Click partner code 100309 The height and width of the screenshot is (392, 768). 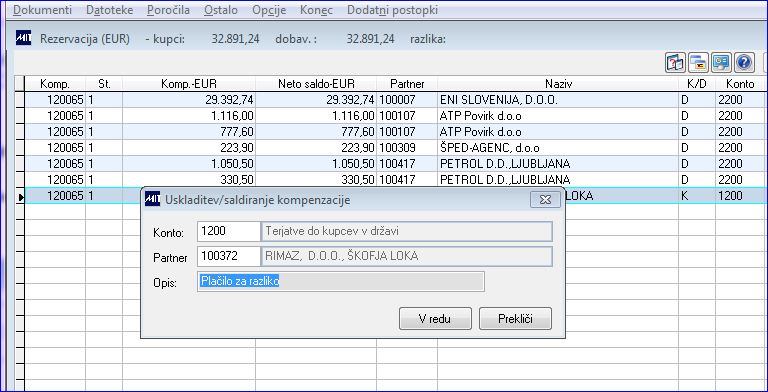click(407, 148)
